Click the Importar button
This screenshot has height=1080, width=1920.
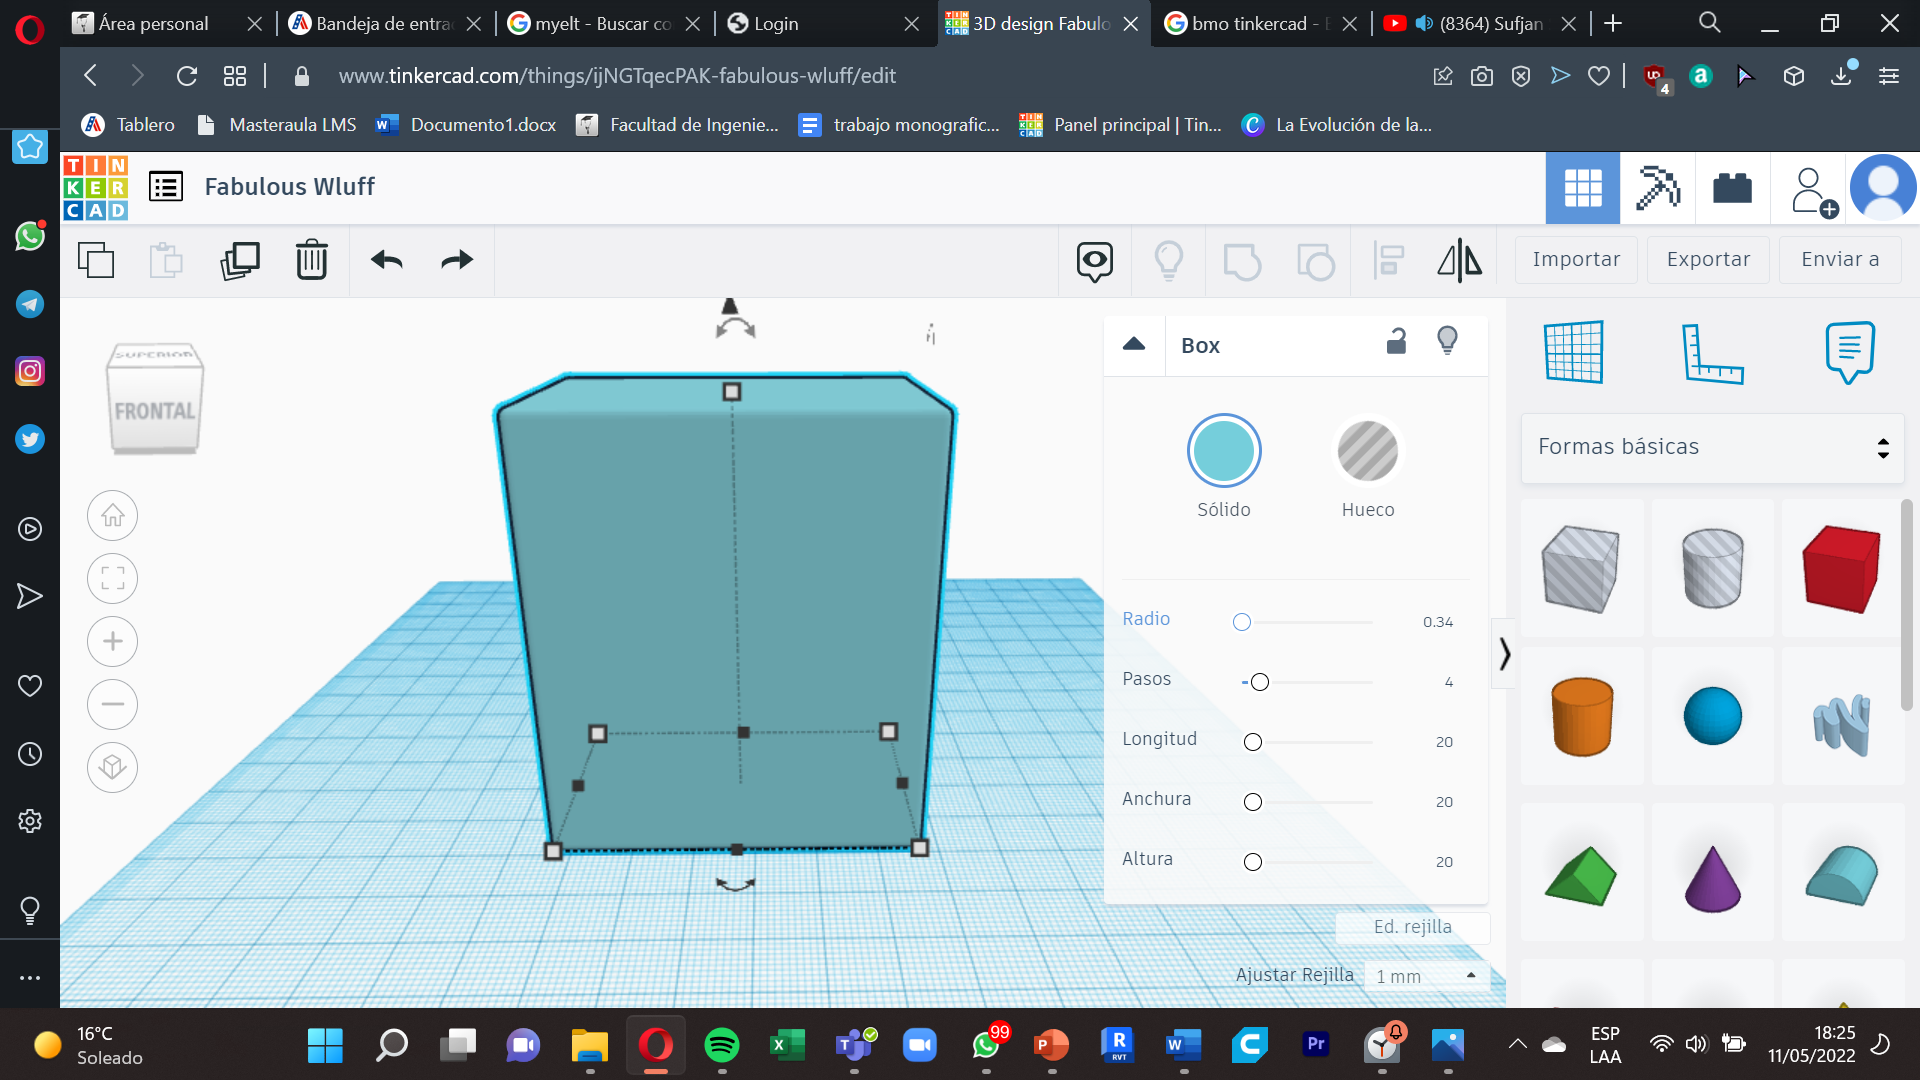pyautogui.click(x=1576, y=260)
